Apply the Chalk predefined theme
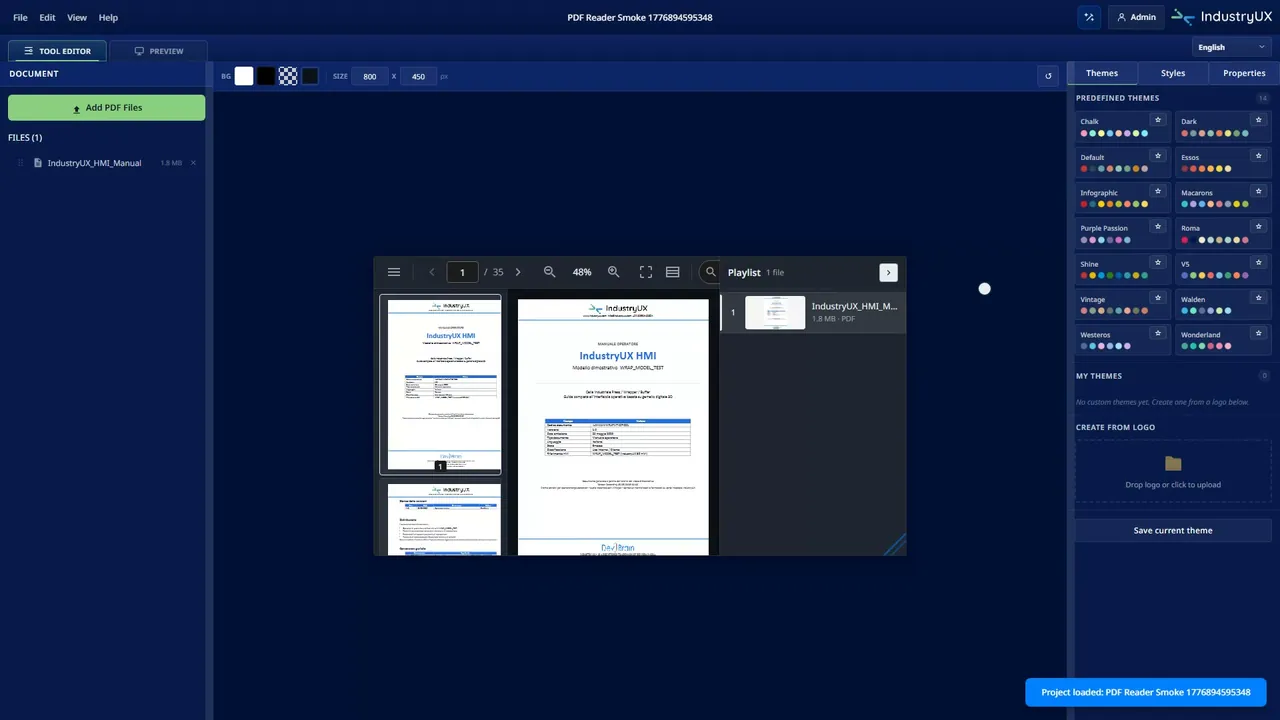Image resolution: width=1280 pixels, height=720 pixels. pyautogui.click(x=1123, y=126)
